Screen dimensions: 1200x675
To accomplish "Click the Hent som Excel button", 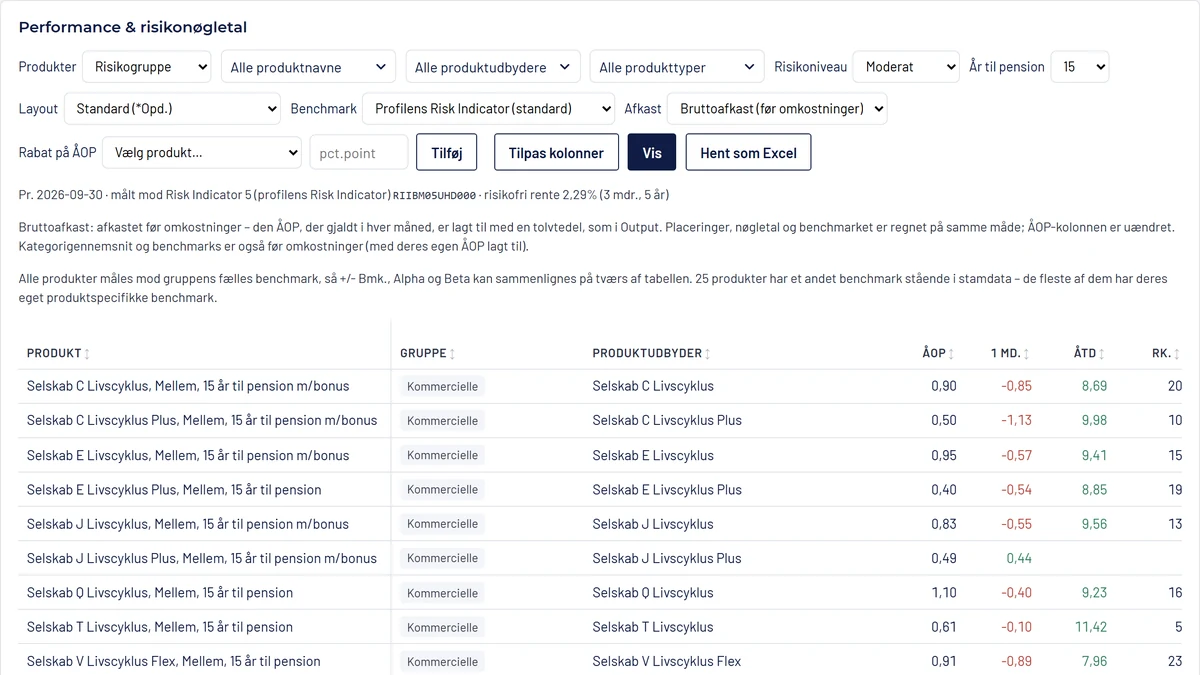I will point(748,153).
